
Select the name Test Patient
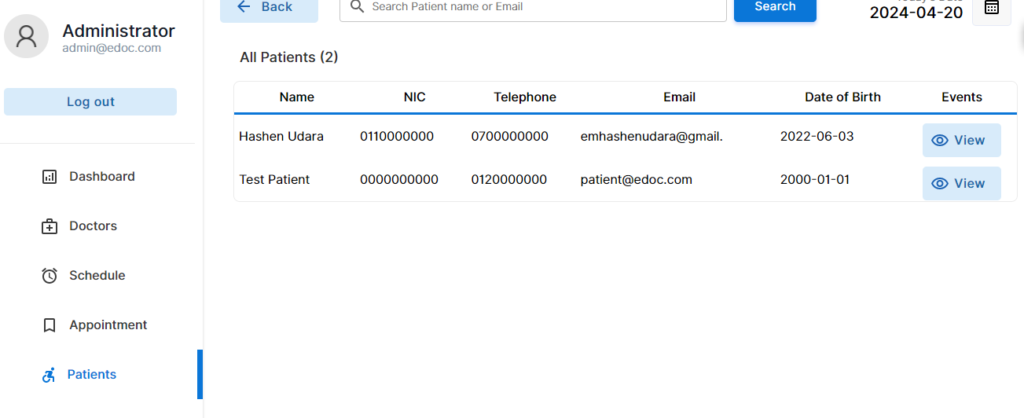point(274,180)
